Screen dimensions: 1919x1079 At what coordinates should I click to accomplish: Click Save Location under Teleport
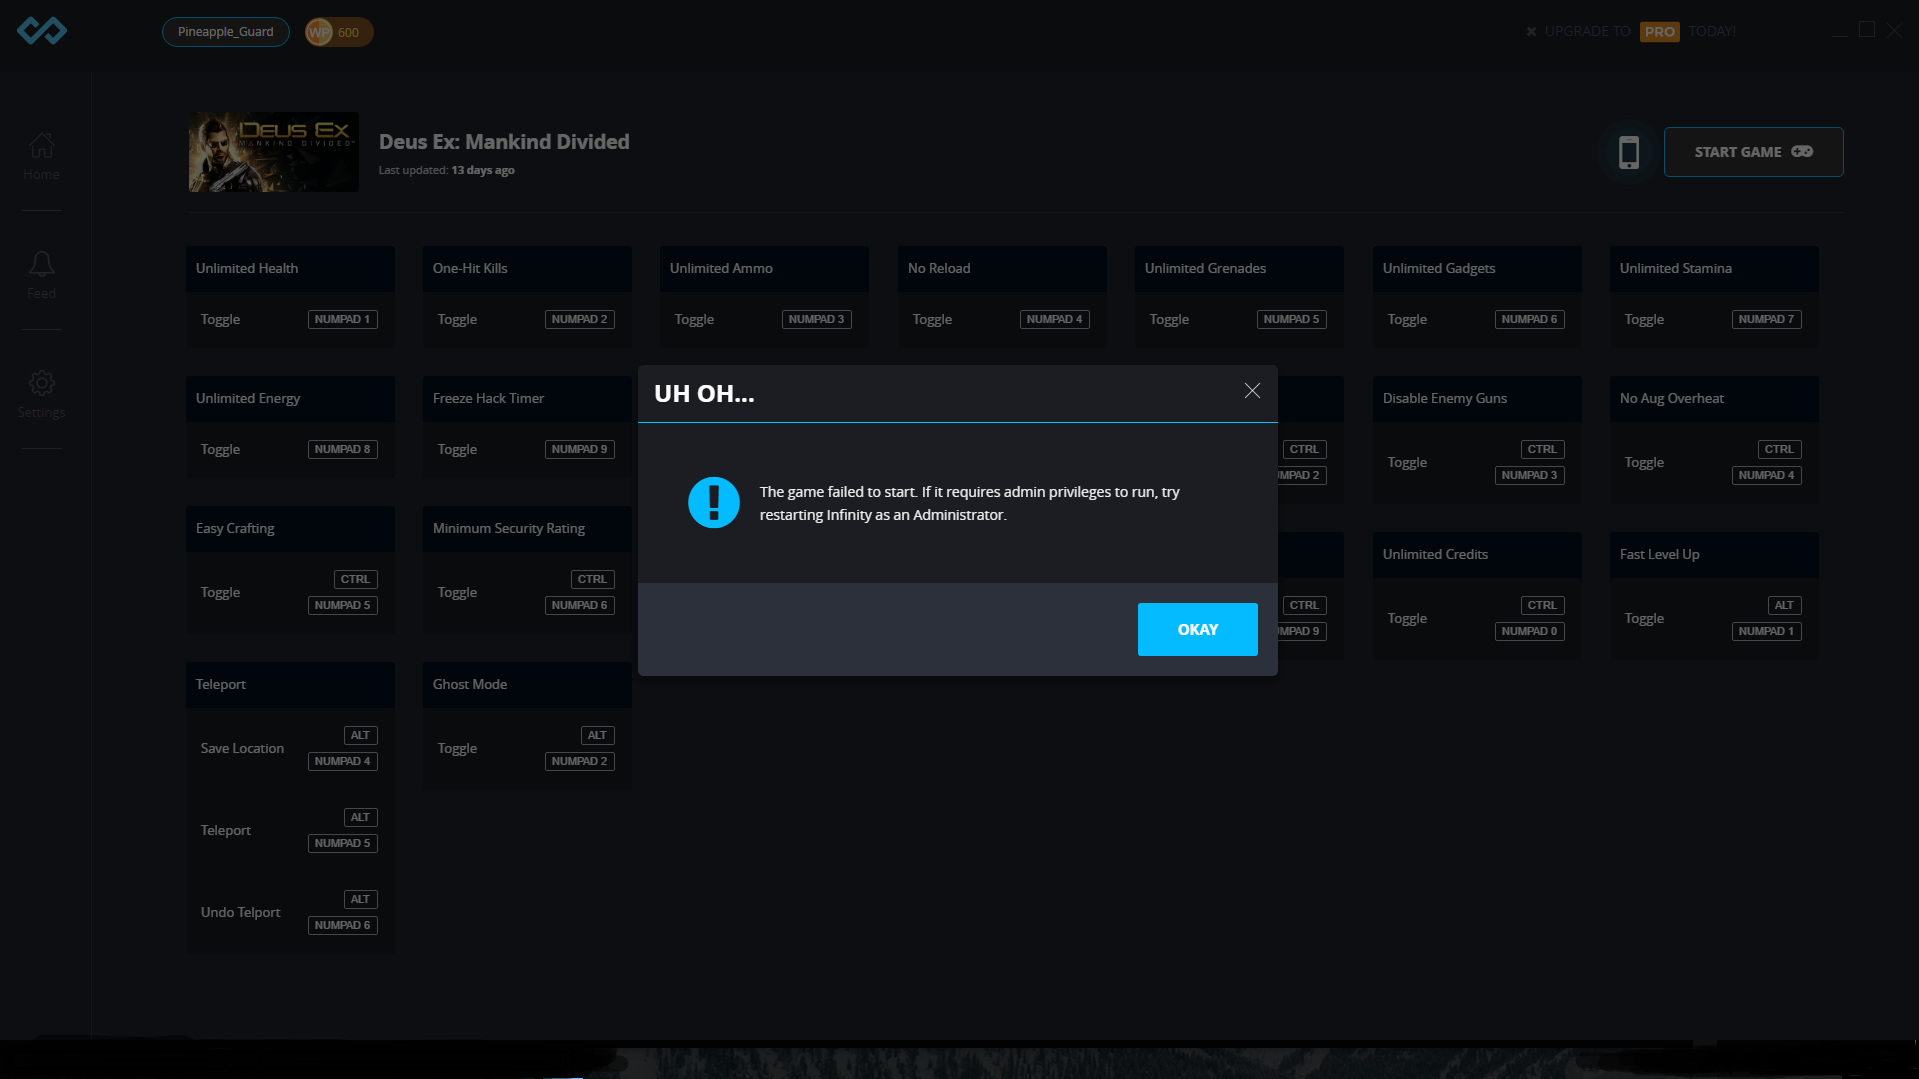point(242,749)
